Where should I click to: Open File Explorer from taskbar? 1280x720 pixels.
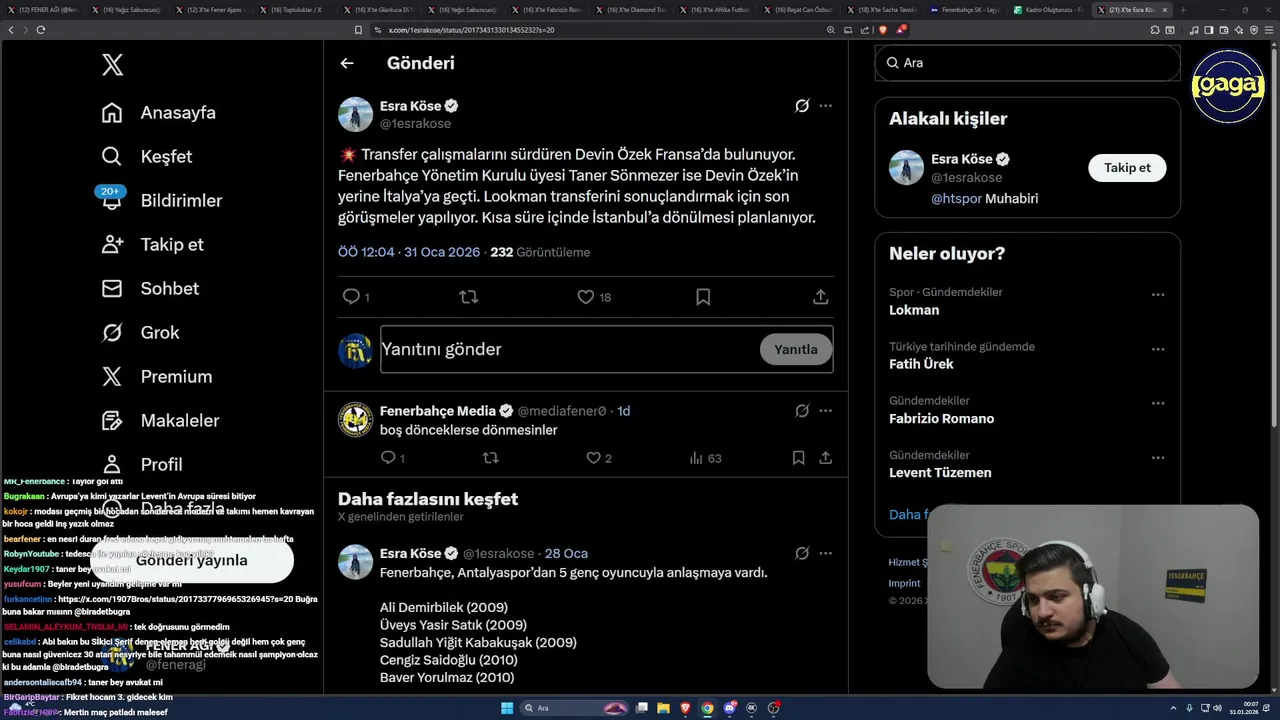click(664, 708)
